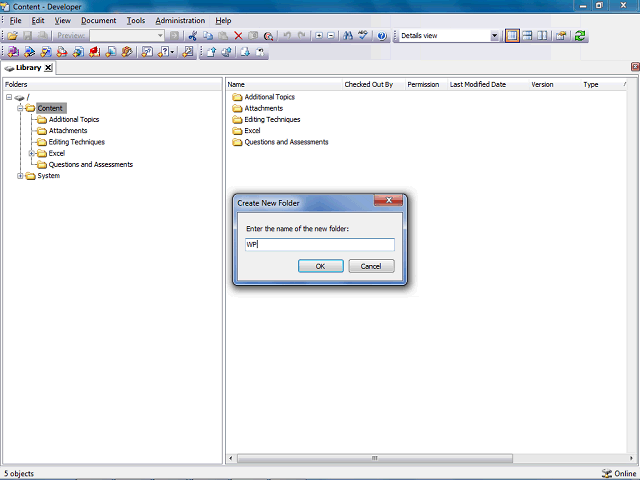Click the new Question icon with dropdown
Screen dimensions: 640x480
tap(163, 52)
